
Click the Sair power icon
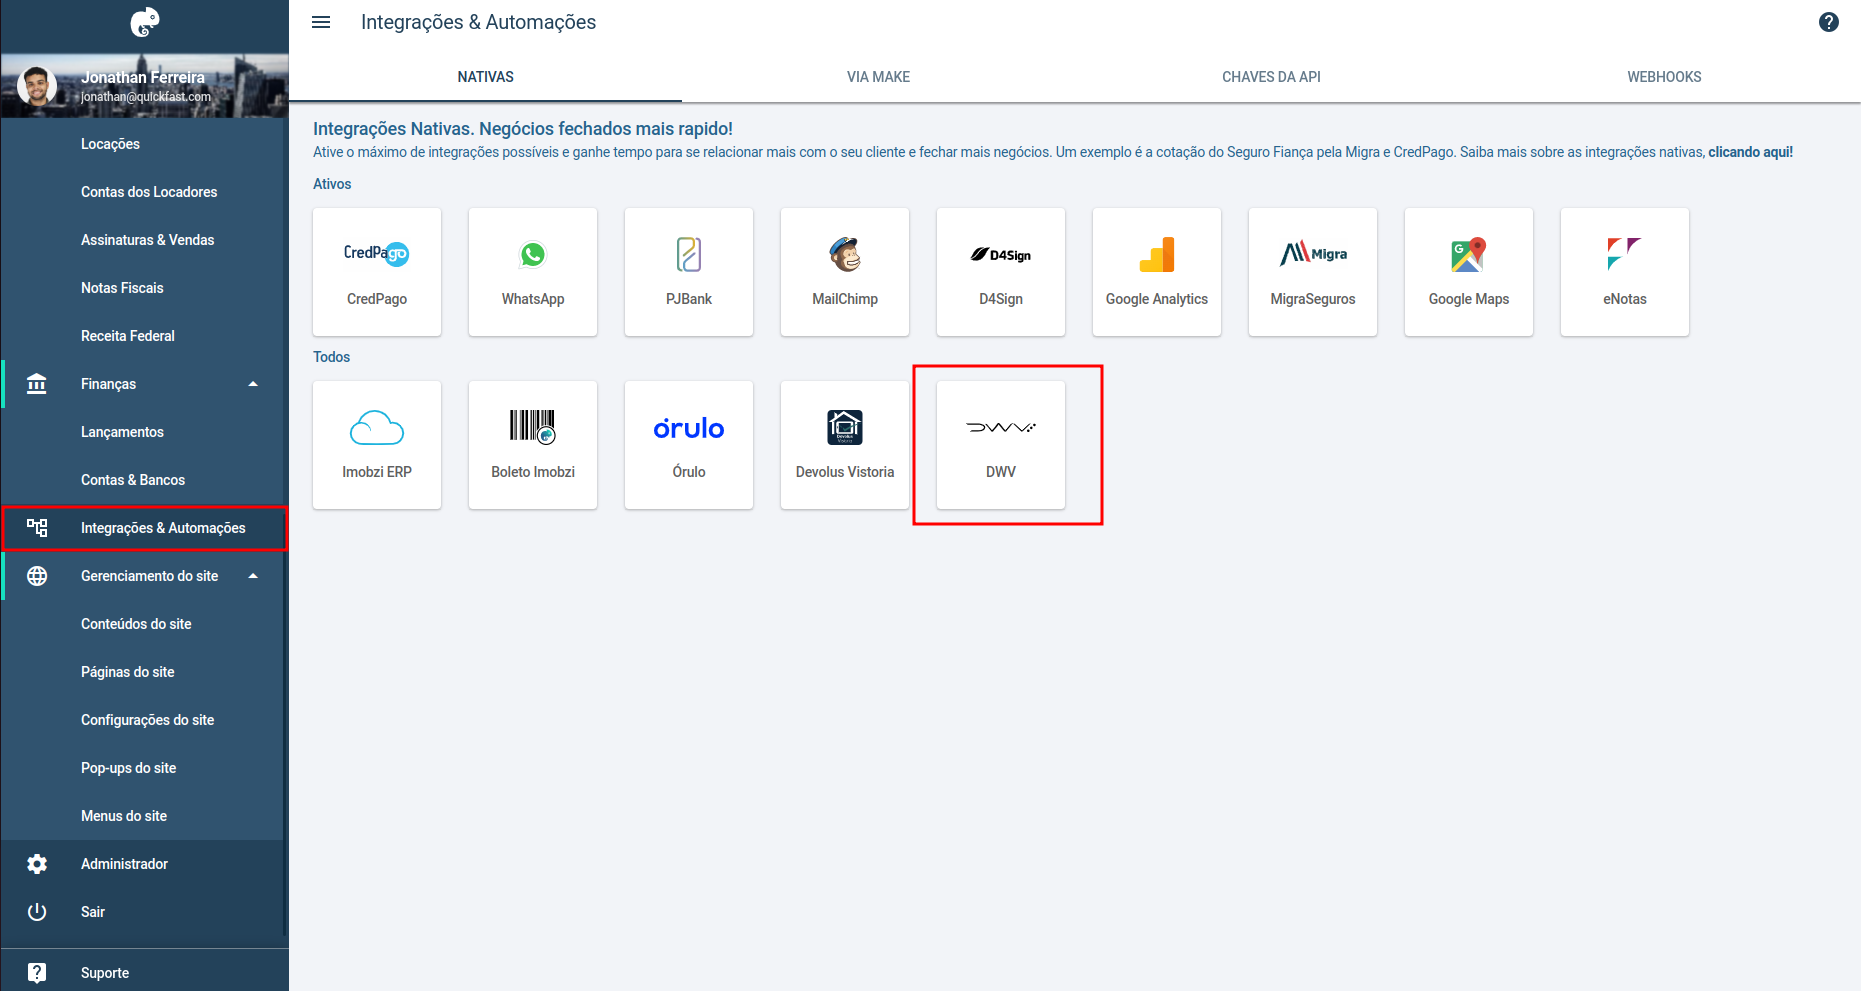coord(37,912)
